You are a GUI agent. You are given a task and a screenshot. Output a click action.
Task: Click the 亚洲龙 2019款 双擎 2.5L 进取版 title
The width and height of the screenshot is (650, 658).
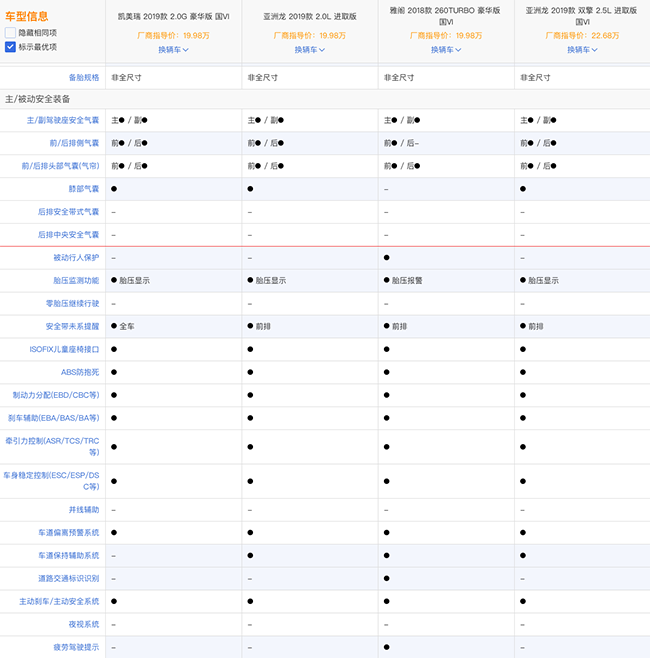click(582, 16)
